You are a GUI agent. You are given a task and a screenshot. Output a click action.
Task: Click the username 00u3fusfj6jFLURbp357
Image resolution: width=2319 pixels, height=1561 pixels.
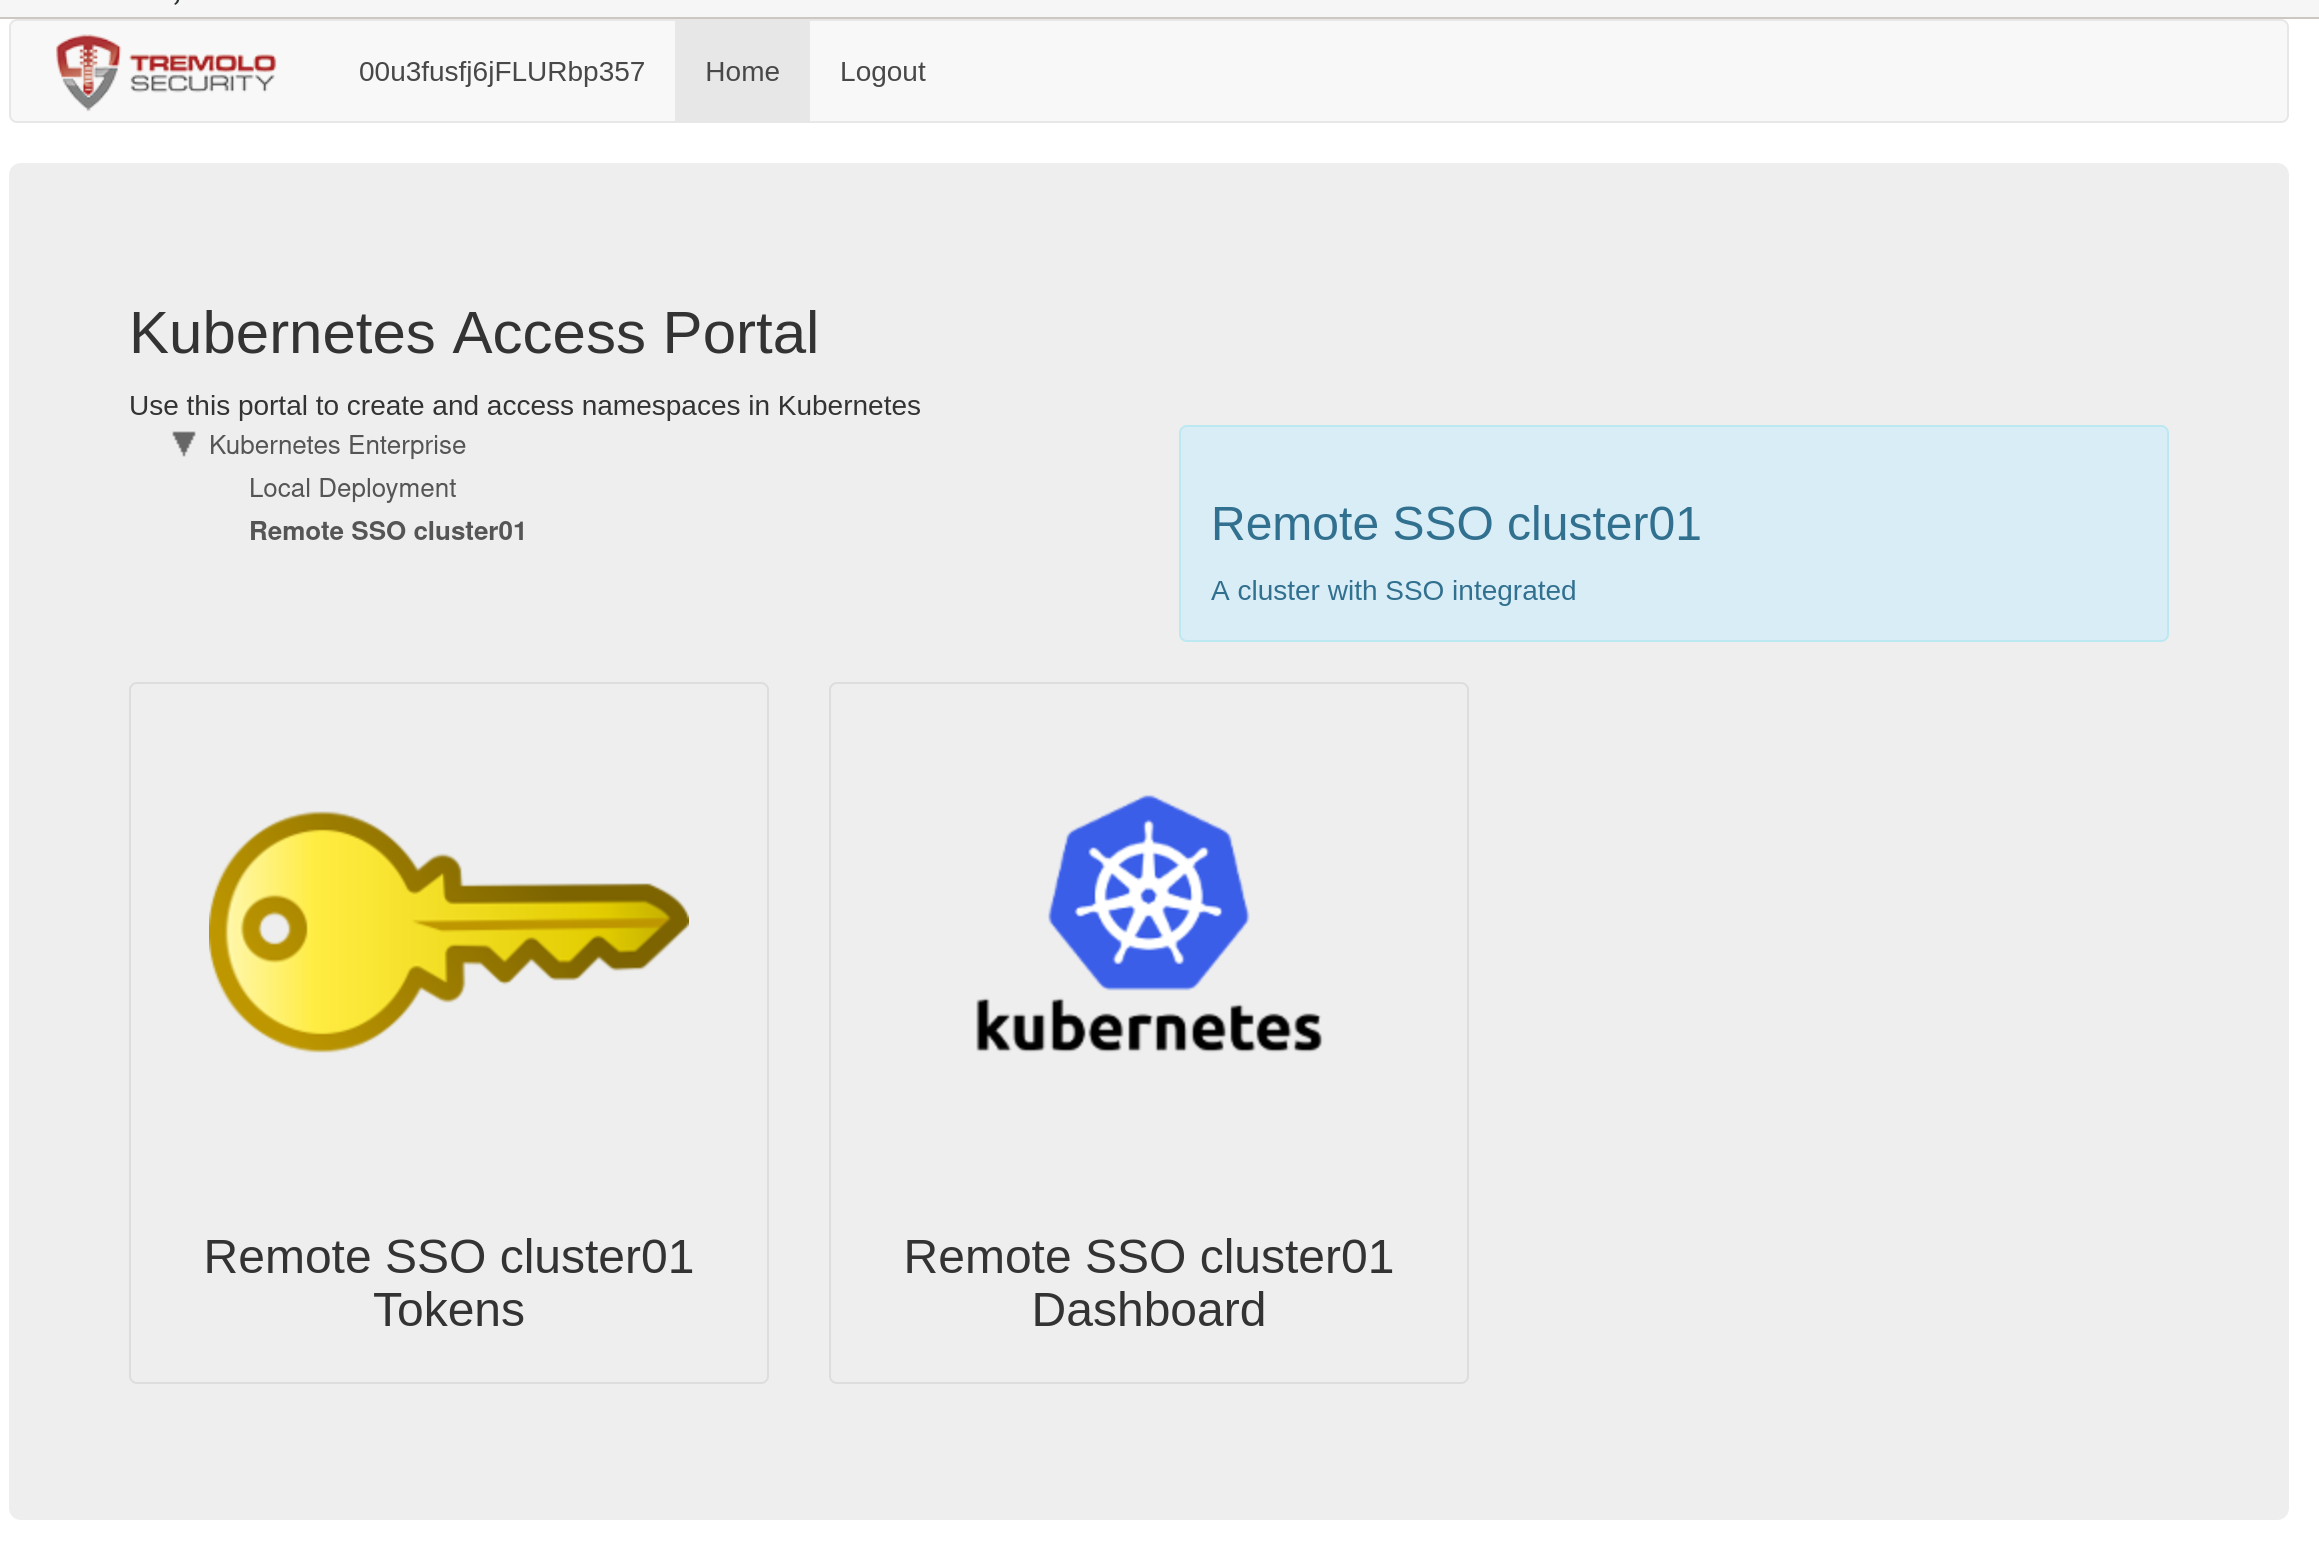[x=502, y=72]
